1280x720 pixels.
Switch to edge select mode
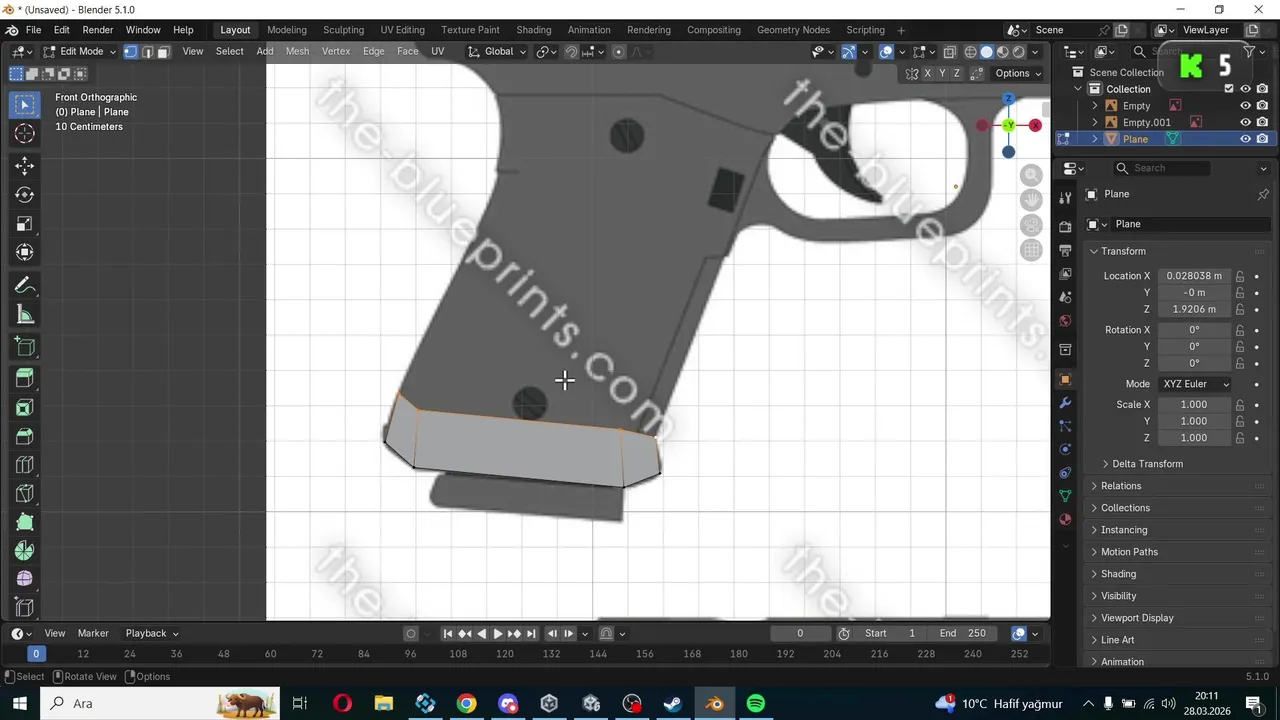(147, 51)
